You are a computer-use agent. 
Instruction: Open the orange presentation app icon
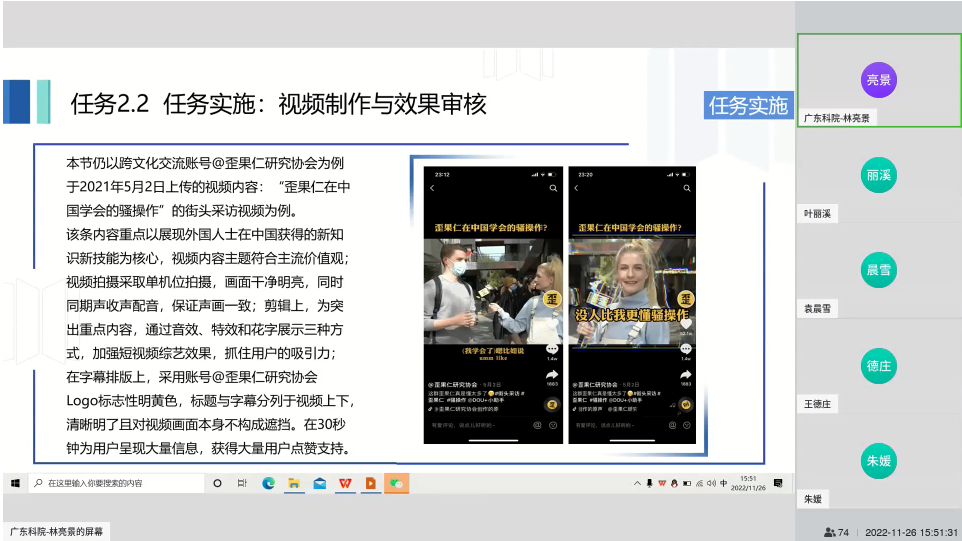(x=371, y=483)
